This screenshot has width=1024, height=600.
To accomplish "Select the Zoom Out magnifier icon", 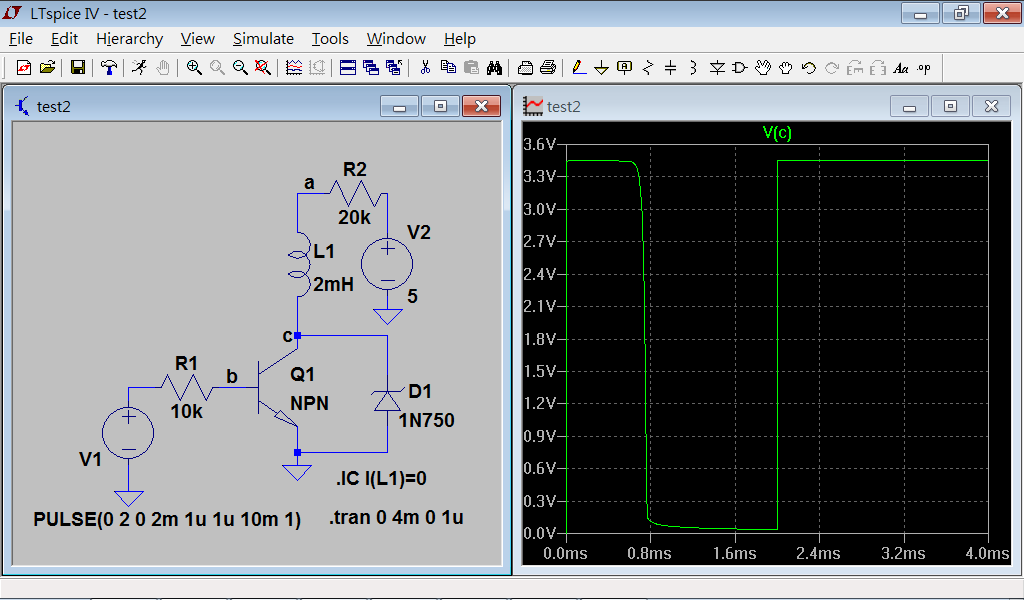I will tap(240, 67).
